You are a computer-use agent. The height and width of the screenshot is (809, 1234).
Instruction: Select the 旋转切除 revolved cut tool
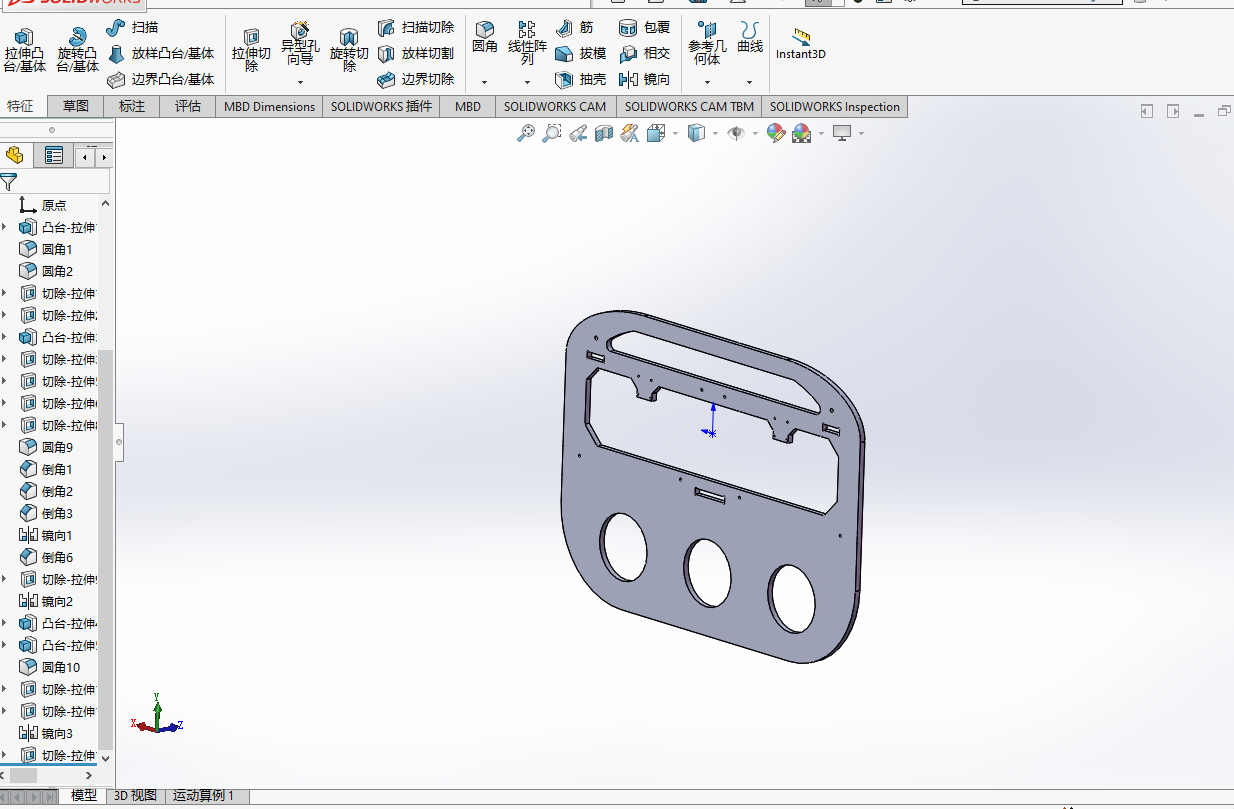point(349,51)
